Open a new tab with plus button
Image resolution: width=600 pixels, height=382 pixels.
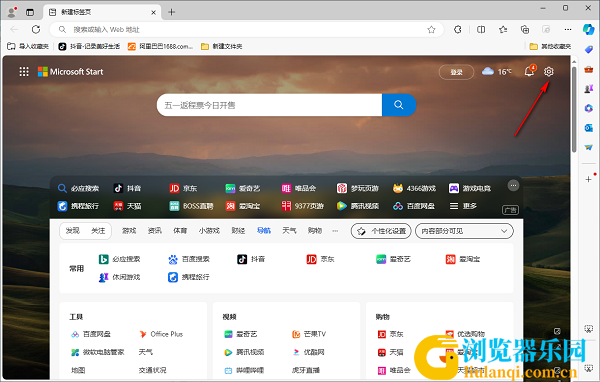(171, 12)
